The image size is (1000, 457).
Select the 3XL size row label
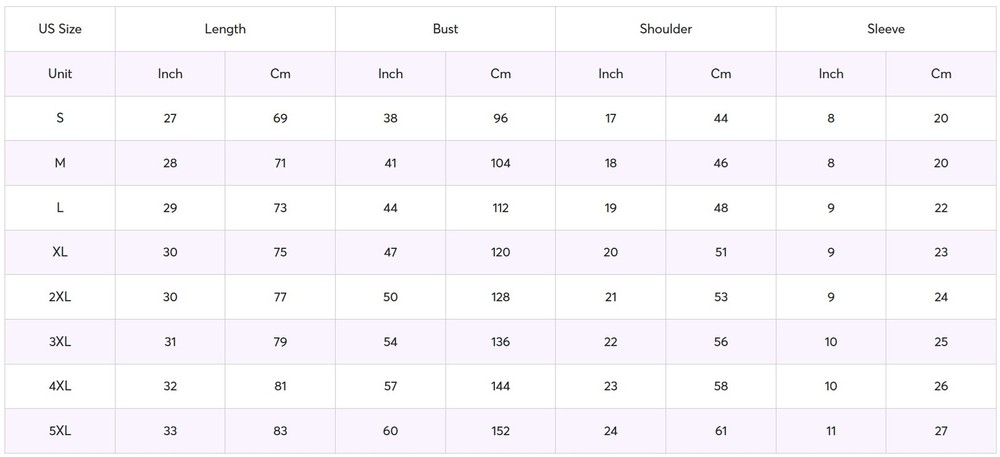click(60, 342)
